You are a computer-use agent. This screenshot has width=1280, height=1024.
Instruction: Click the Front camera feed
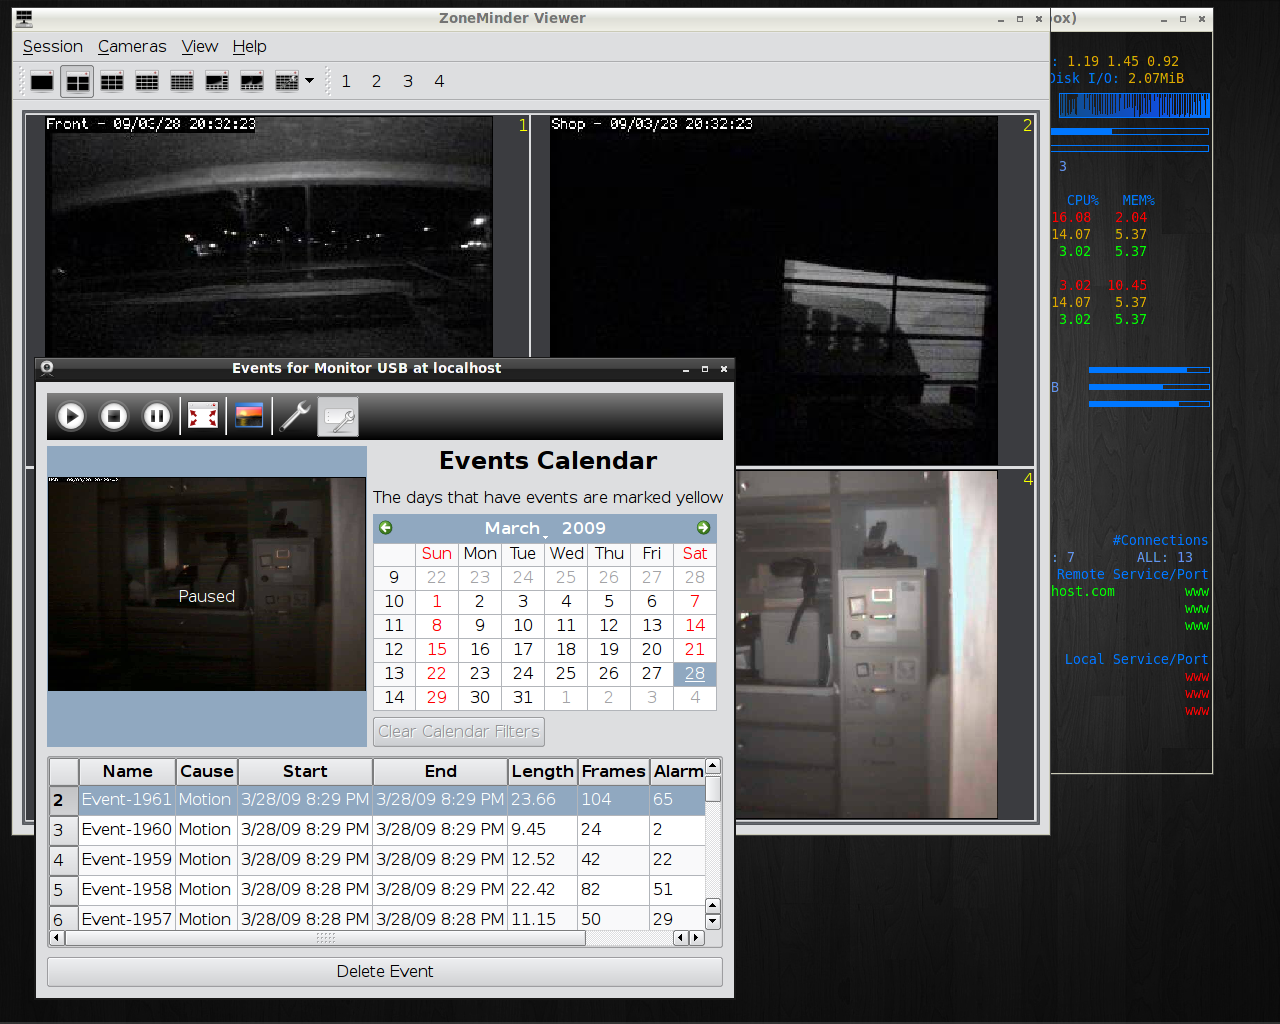(x=270, y=236)
